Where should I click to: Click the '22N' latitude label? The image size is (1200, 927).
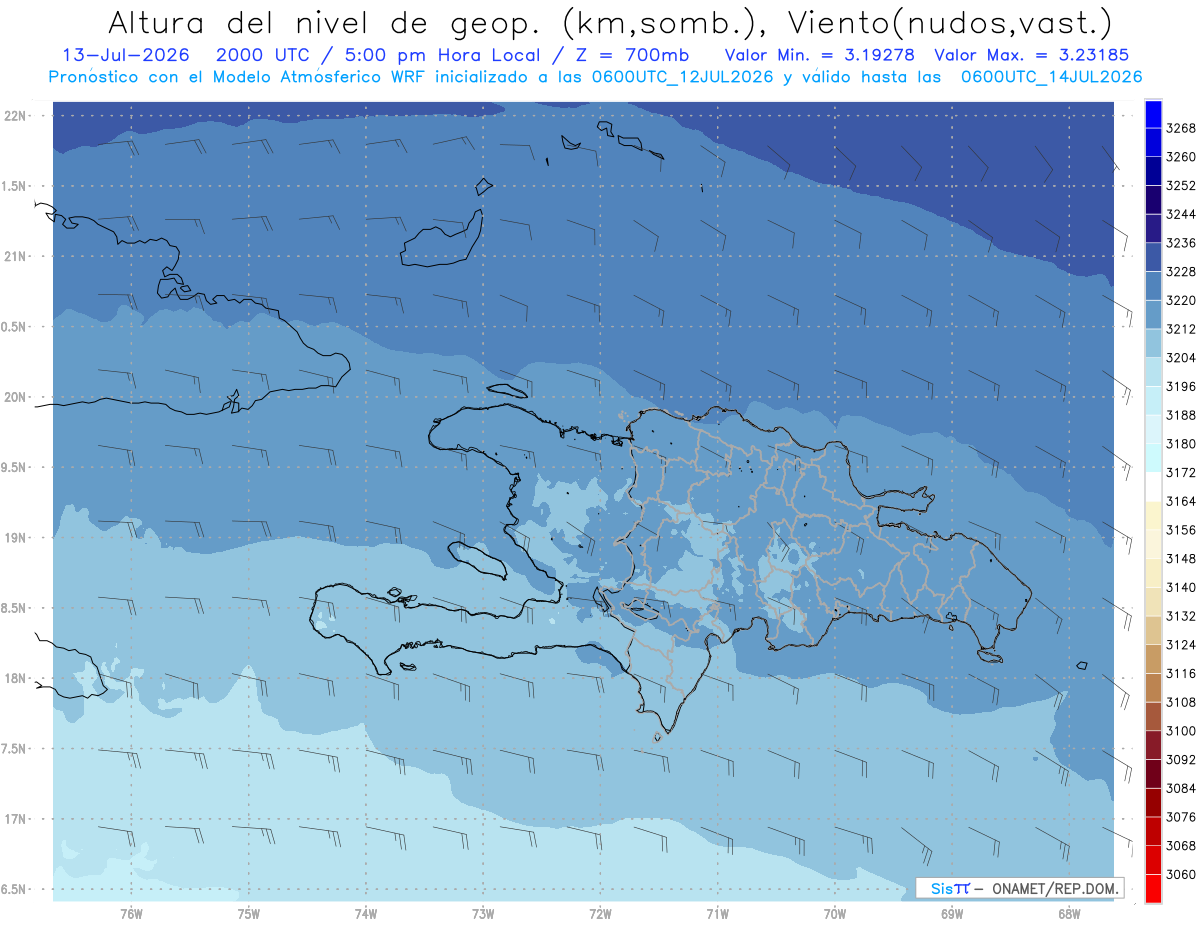click(15, 116)
